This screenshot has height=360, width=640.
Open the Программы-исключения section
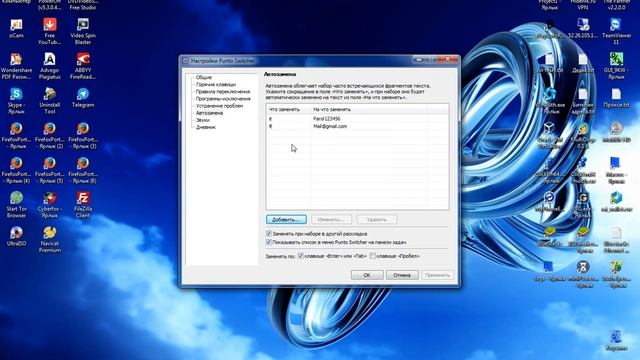coord(223,99)
